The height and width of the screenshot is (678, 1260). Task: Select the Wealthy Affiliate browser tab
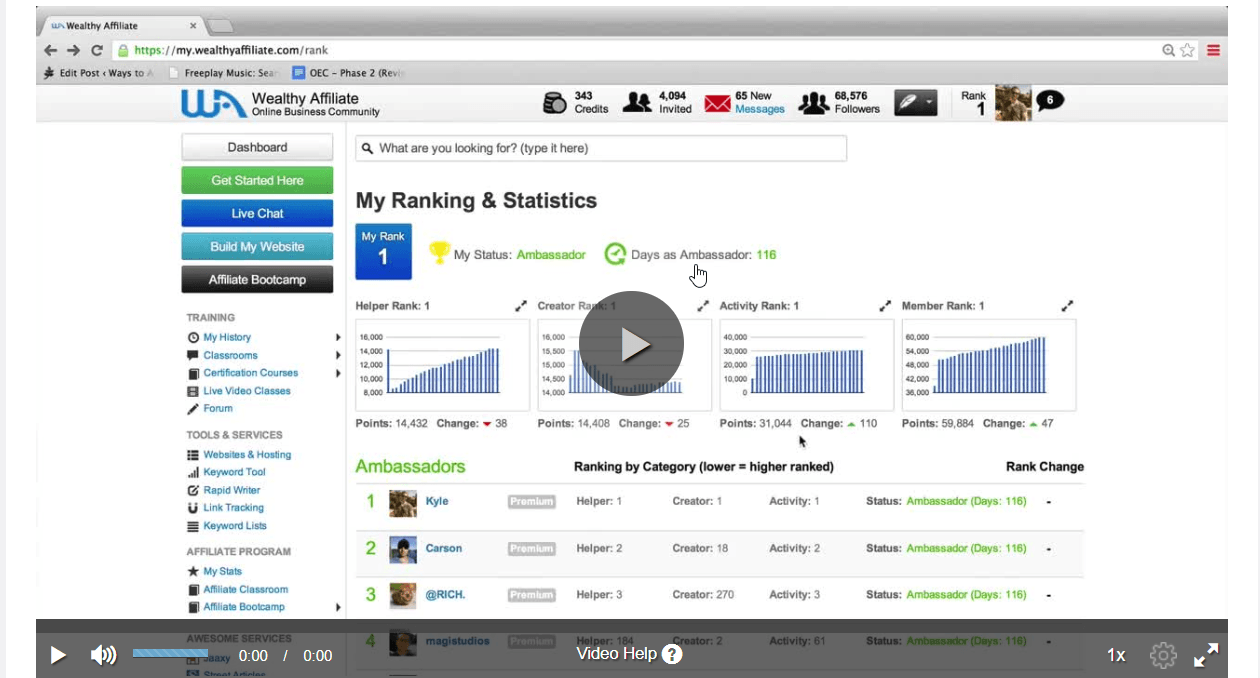pos(122,26)
